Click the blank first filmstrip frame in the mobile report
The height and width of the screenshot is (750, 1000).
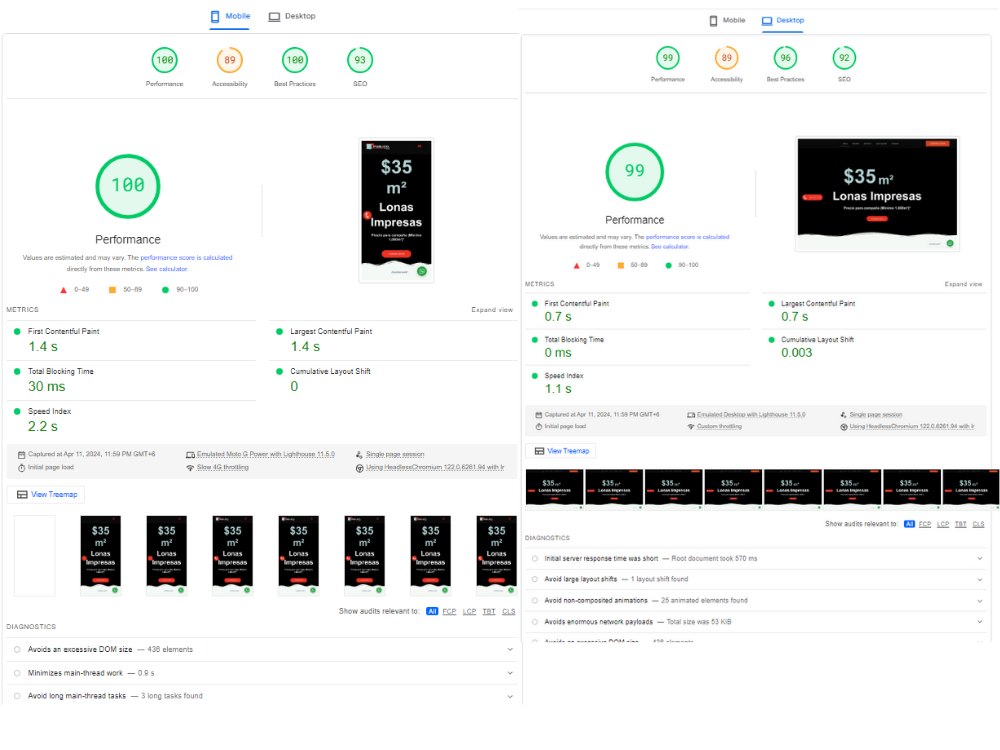(34, 555)
